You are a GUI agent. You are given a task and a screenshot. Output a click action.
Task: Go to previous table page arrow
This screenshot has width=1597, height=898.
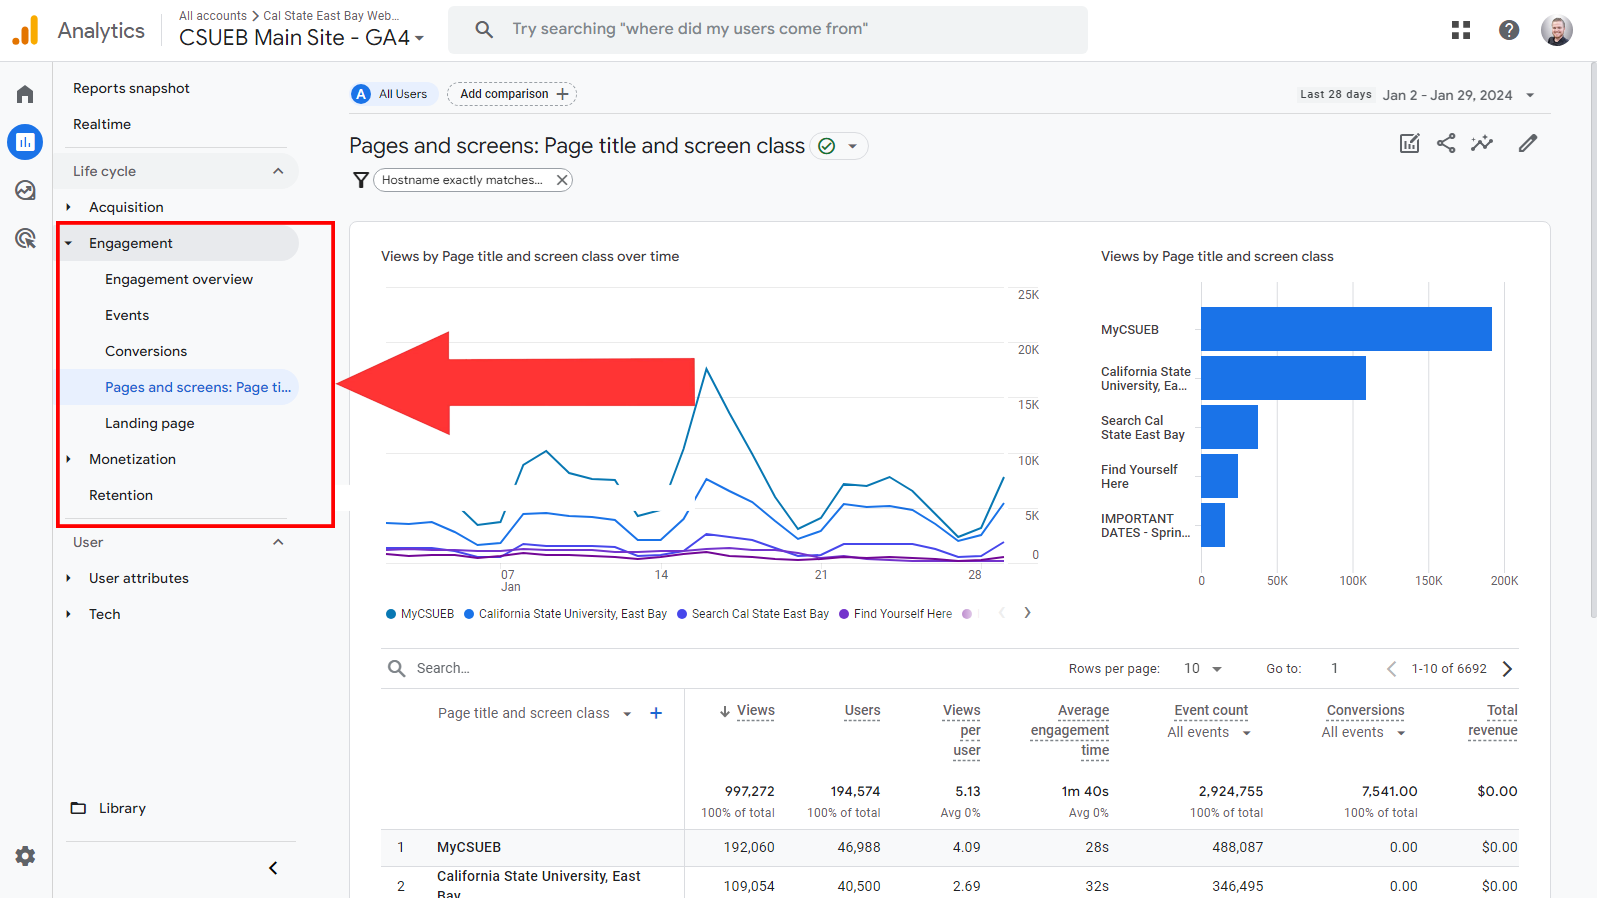pyautogui.click(x=1391, y=668)
